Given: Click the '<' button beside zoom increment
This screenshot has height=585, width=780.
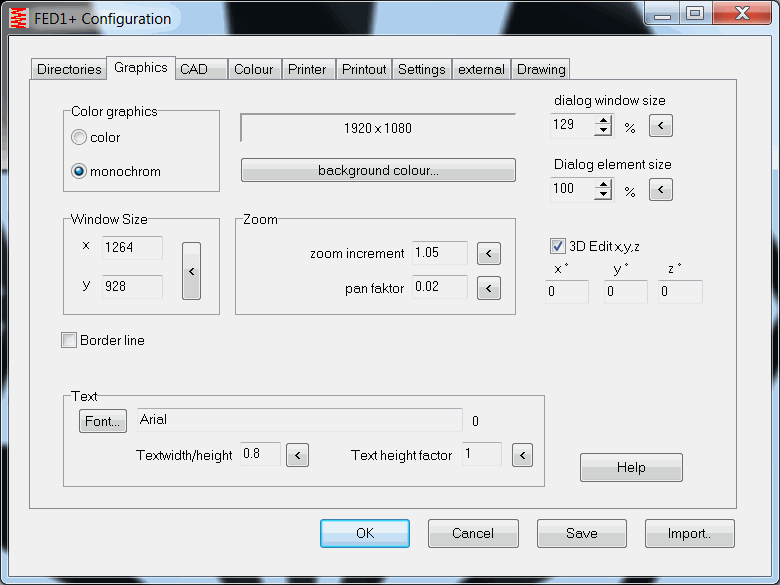Looking at the screenshot, I should pos(488,254).
